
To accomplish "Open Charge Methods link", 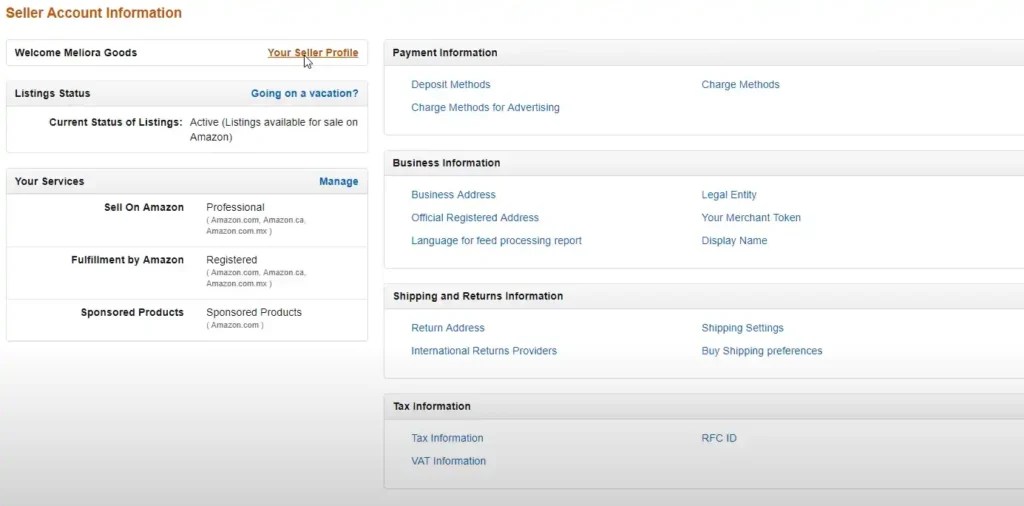I will pos(740,84).
